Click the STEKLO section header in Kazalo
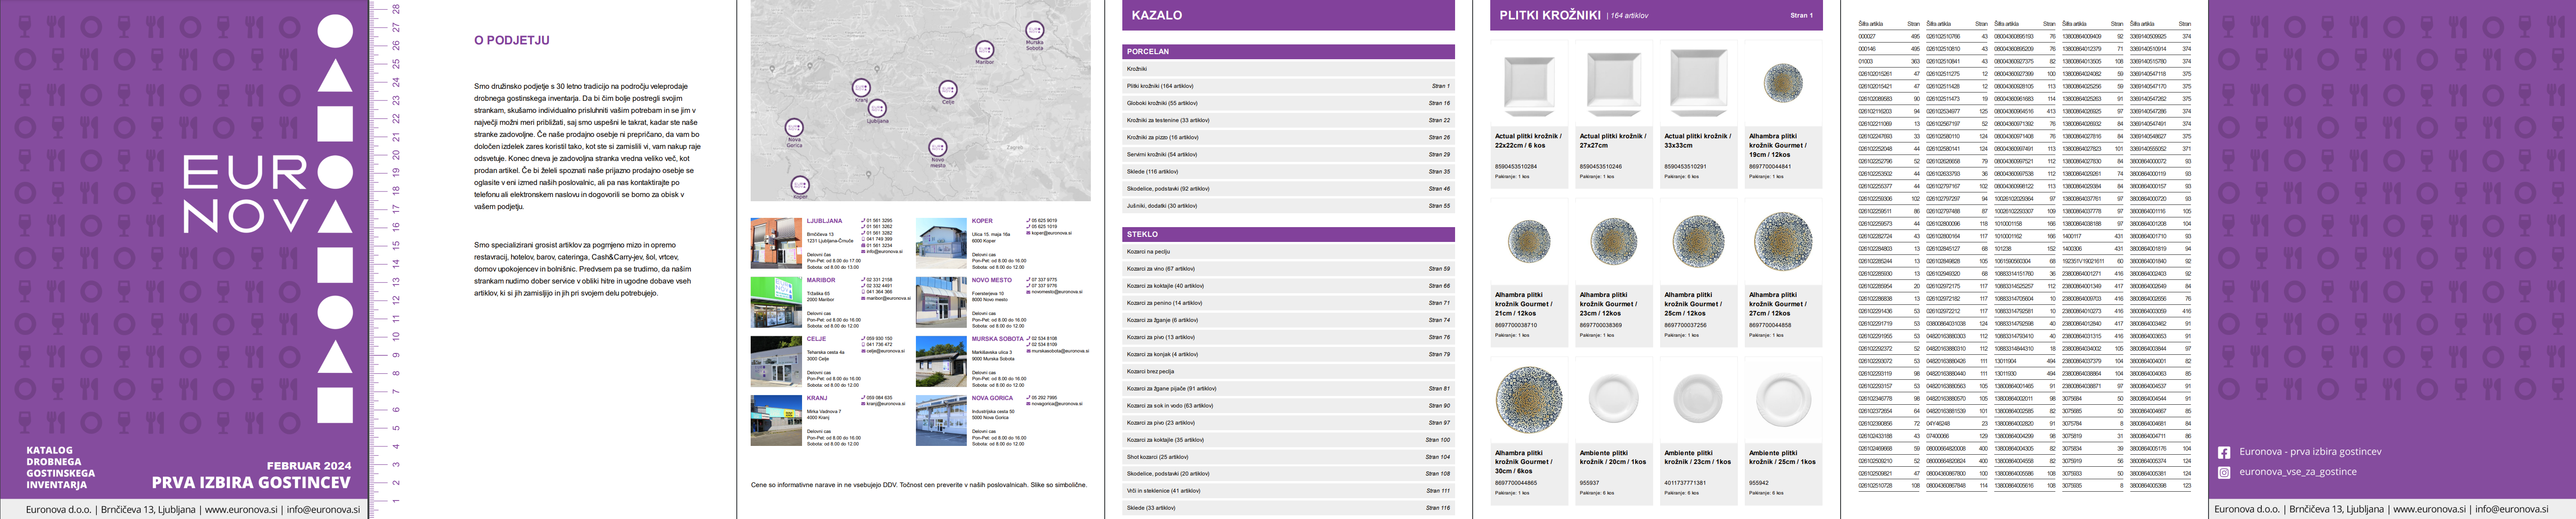 (x=1288, y=234)
